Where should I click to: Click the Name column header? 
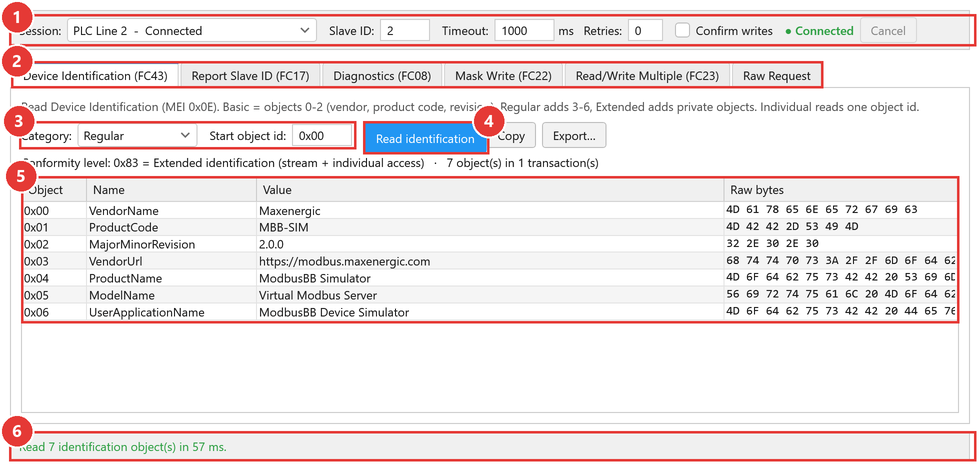pos(171,190)
